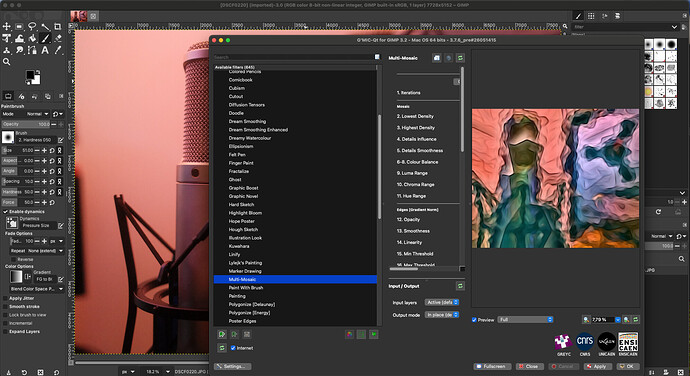Image resolution: width=690 pixels, height=376 pixels.
Task: Open the Blend Color Space dropdown
Action: click(37, 289)
